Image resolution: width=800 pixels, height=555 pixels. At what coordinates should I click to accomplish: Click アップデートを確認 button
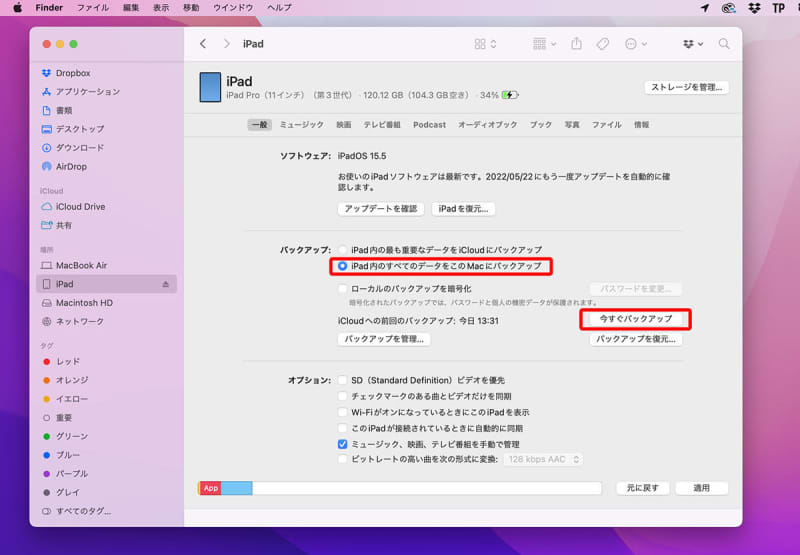click(381, 209)
